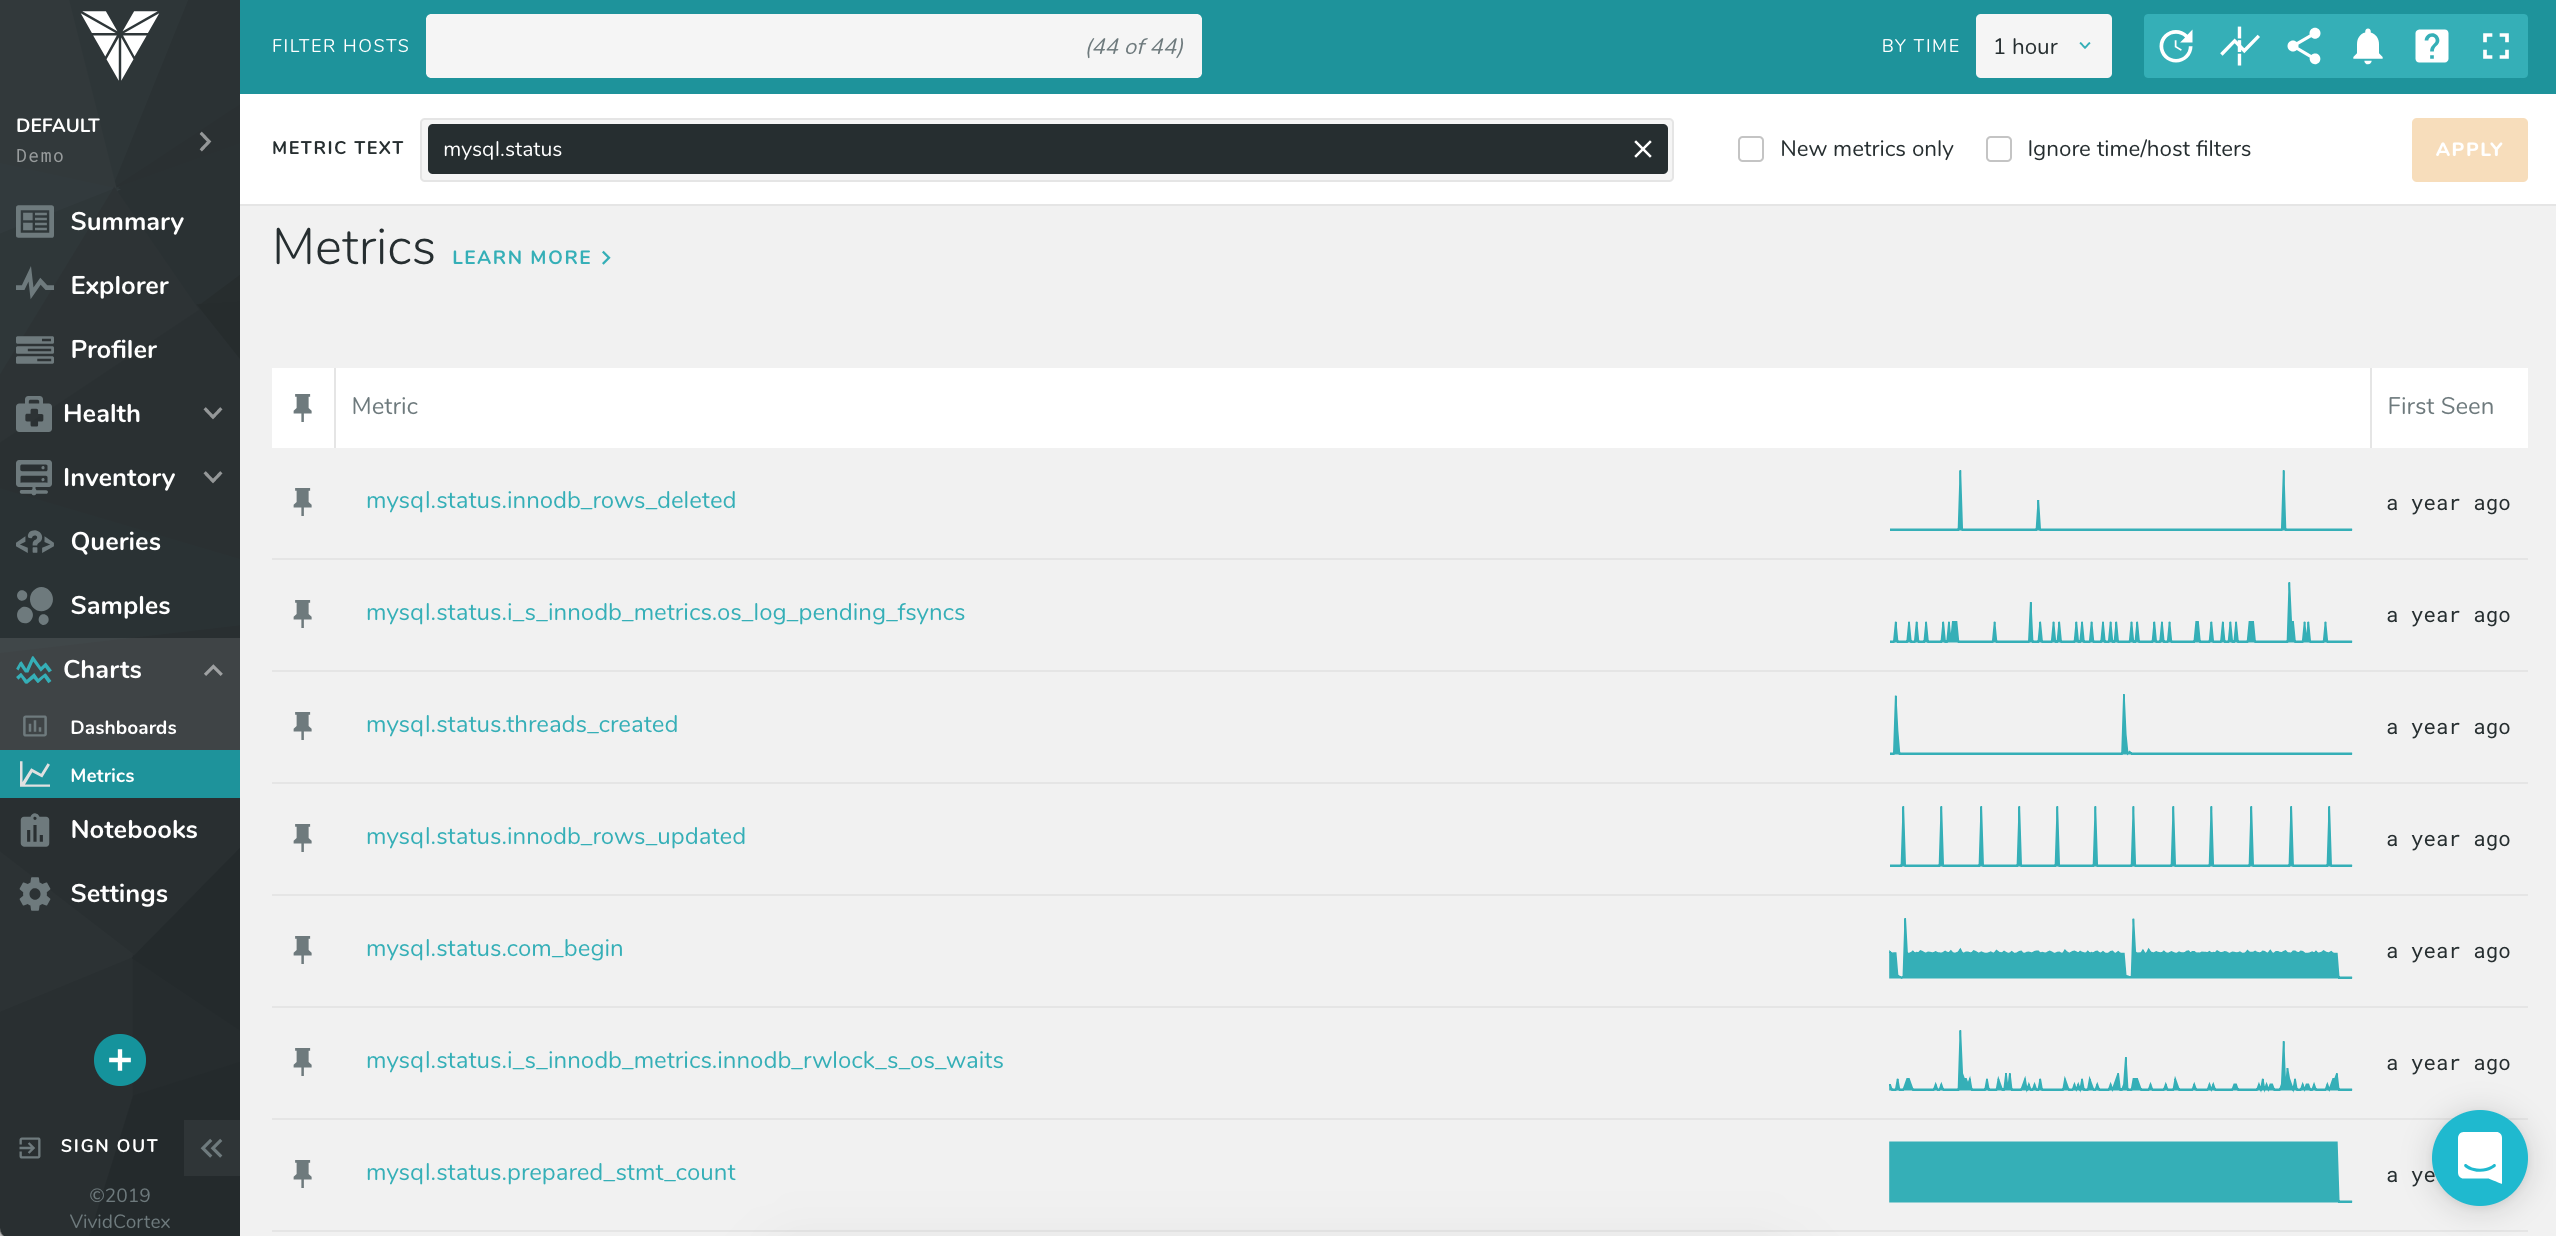Clear the metric text with the X button
The height and width of the screenshot is (1236, 2556).
[x=1642, y=149]
